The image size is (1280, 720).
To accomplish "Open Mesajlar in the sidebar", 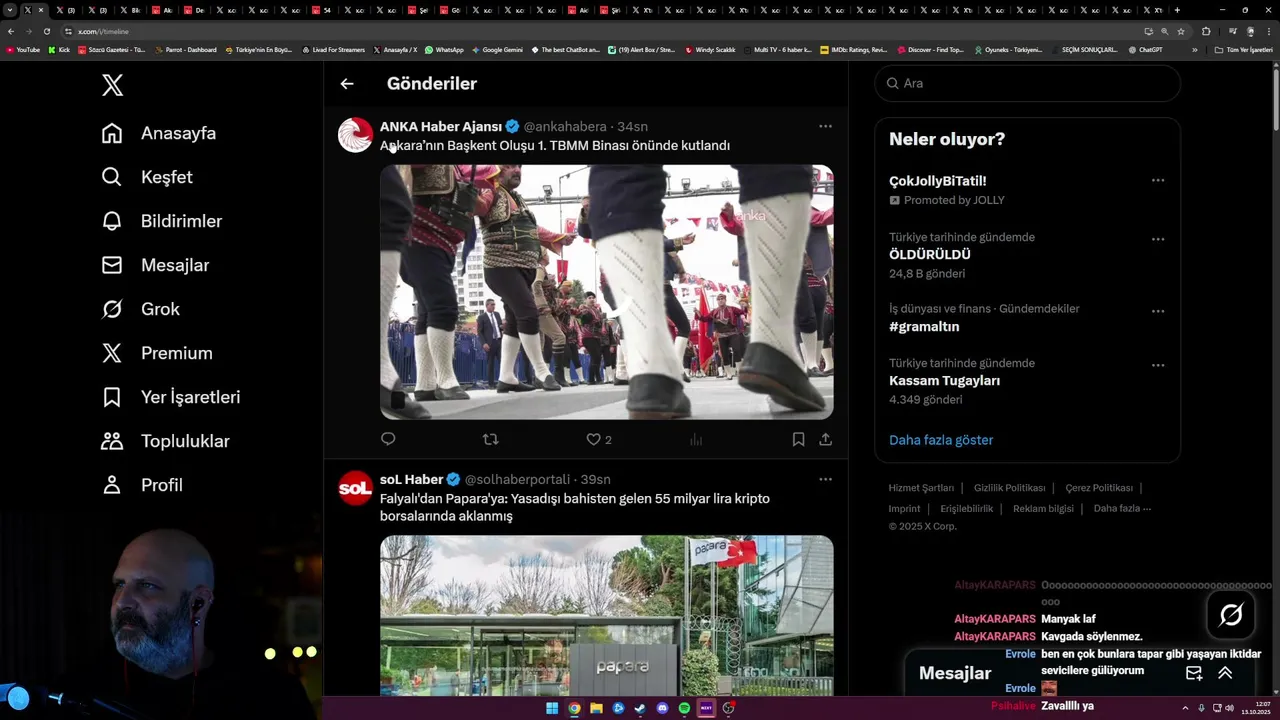I will pos(155,265).
